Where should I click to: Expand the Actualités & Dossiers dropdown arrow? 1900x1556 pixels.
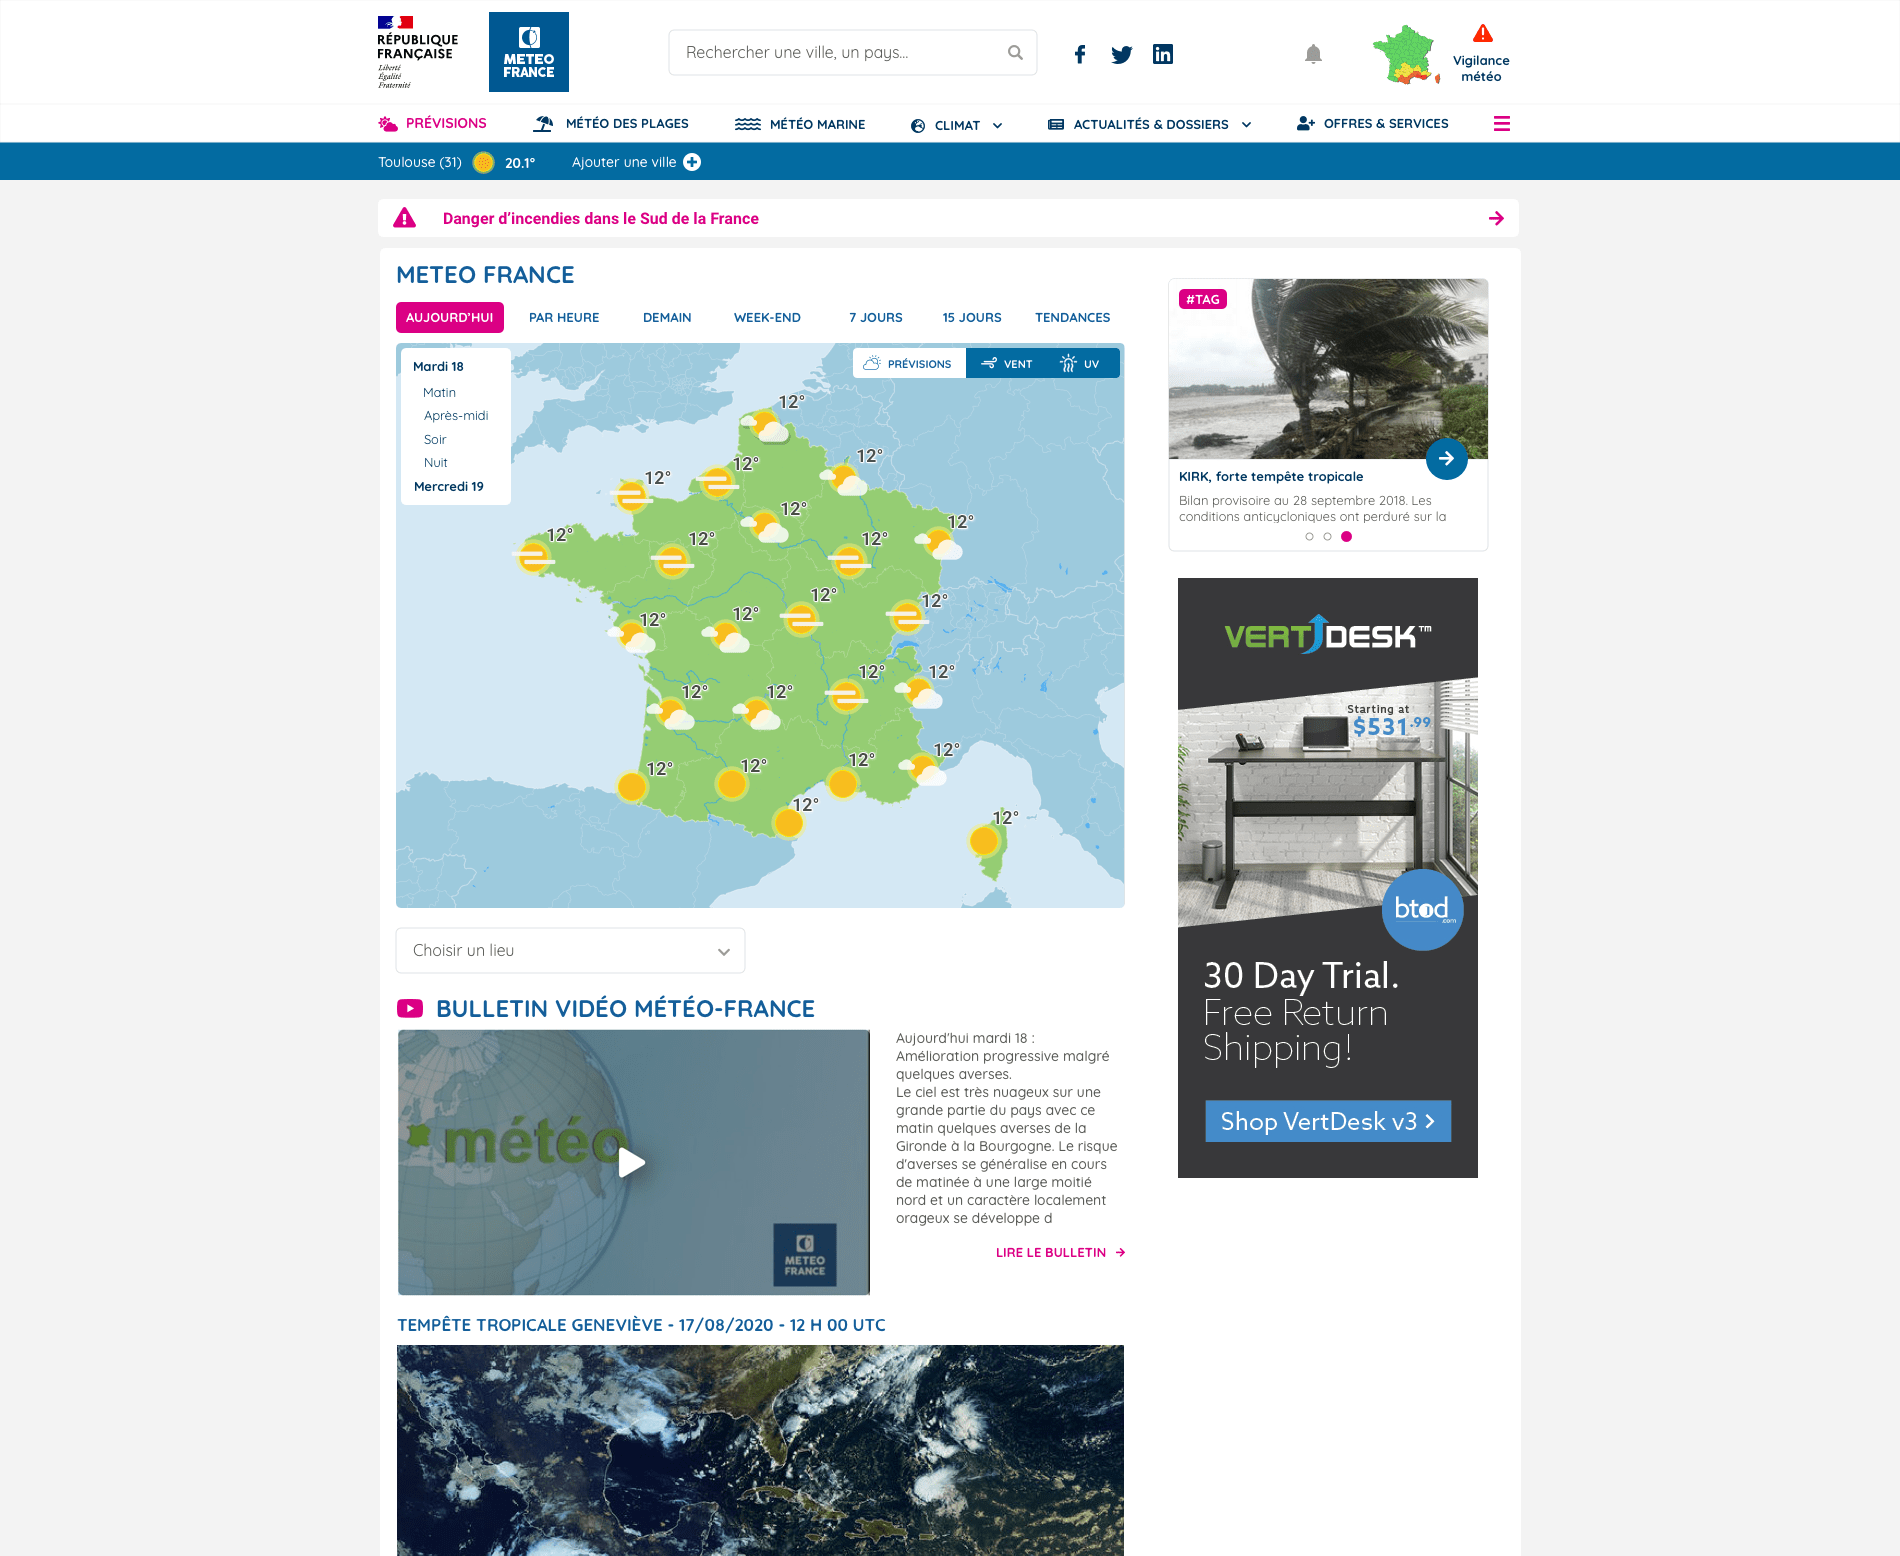1246,125
